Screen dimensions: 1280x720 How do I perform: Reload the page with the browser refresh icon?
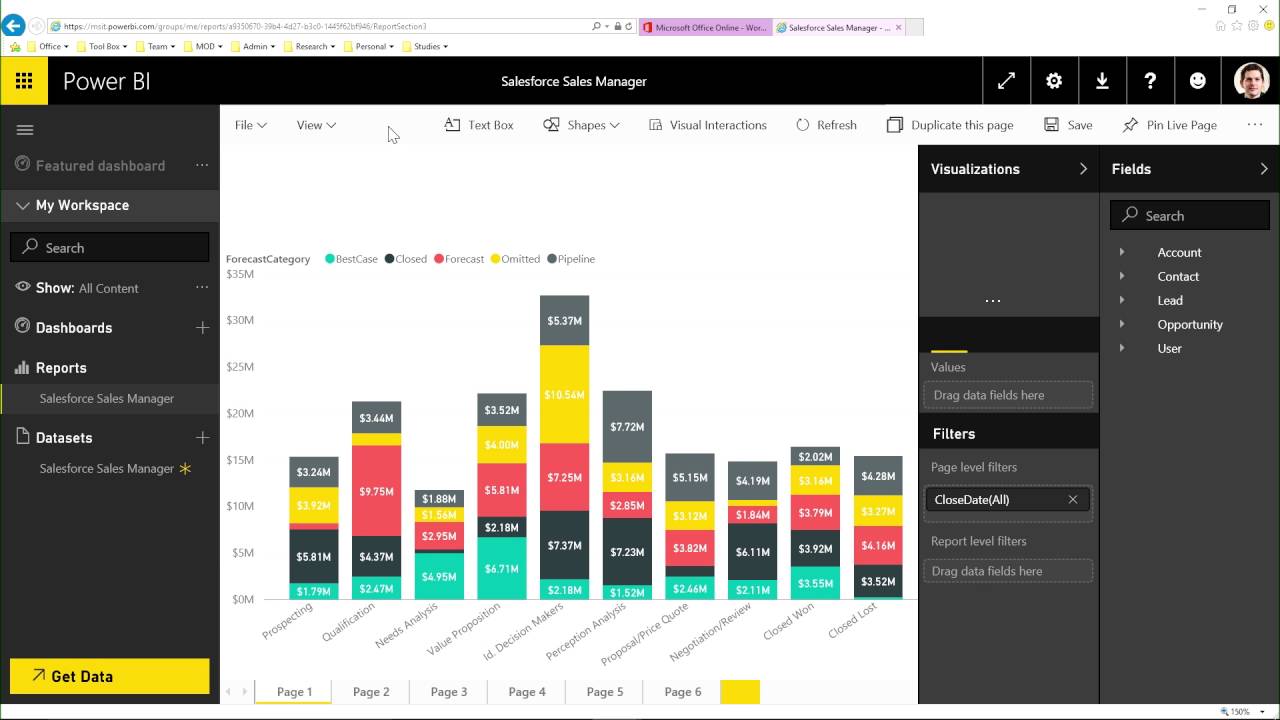coord(627,26)
